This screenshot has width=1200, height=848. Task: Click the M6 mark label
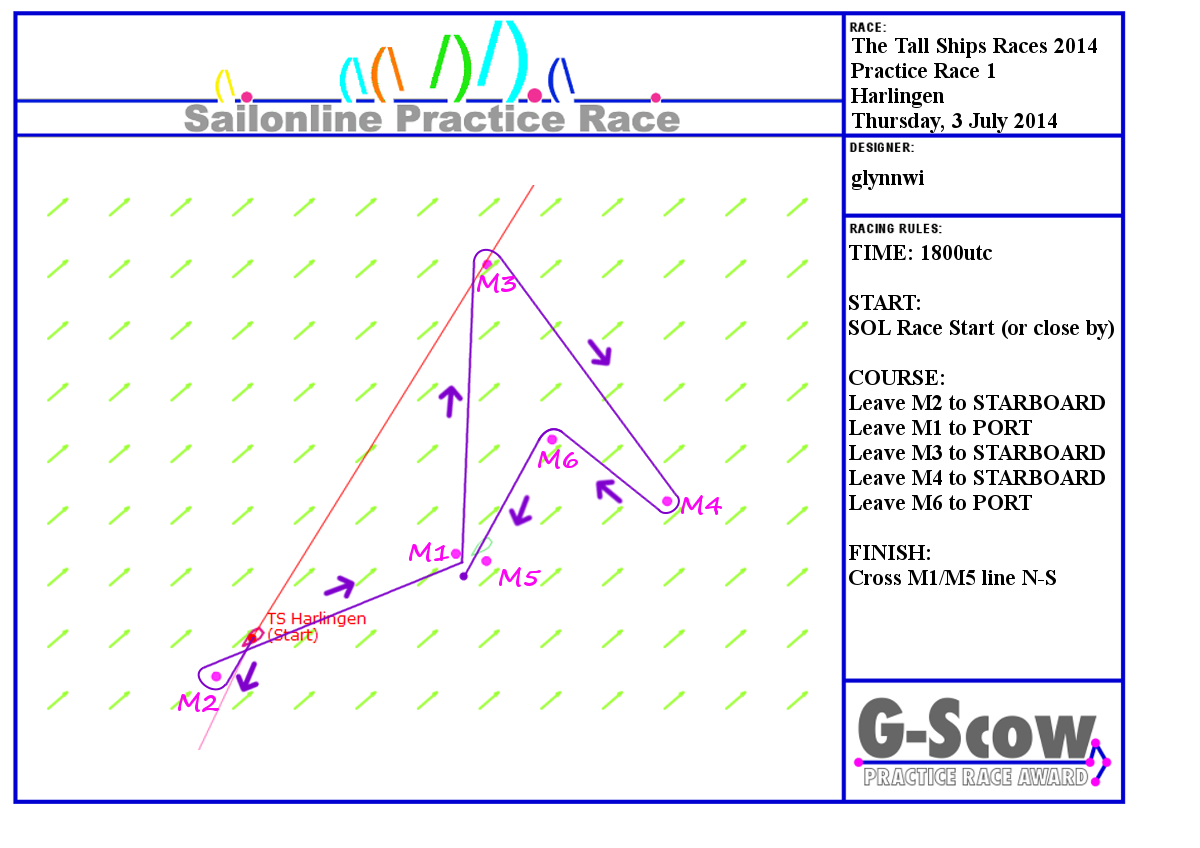point(557,460)
